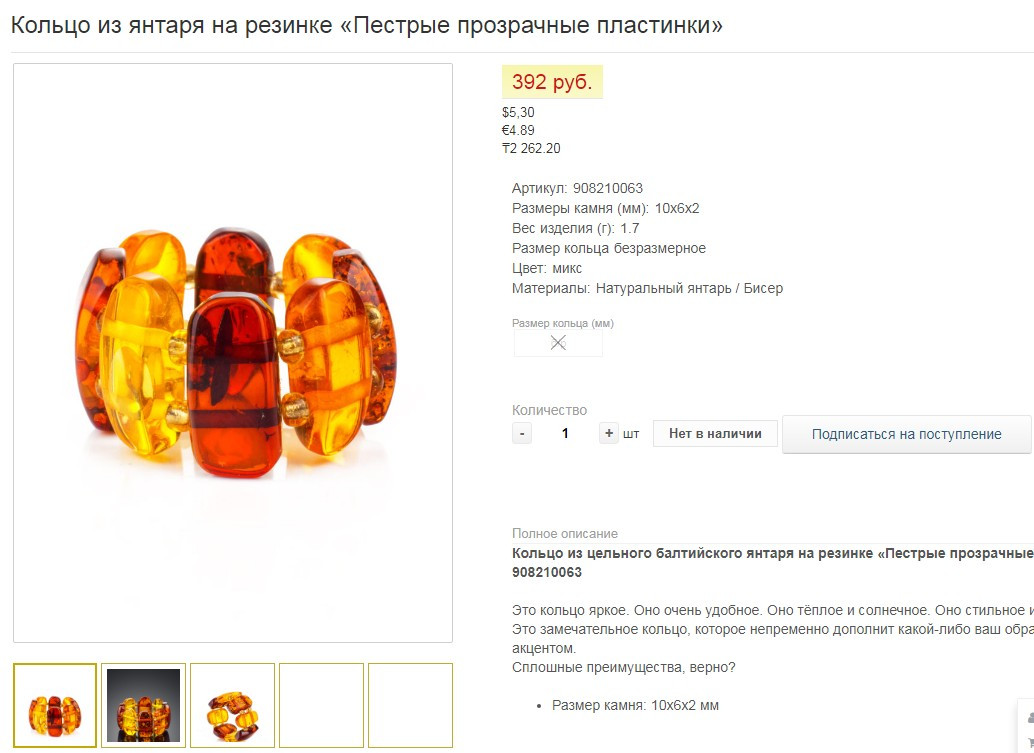Click the product title heading
The width and height of the screenshot is (1034, 753).
coord(367,26)
